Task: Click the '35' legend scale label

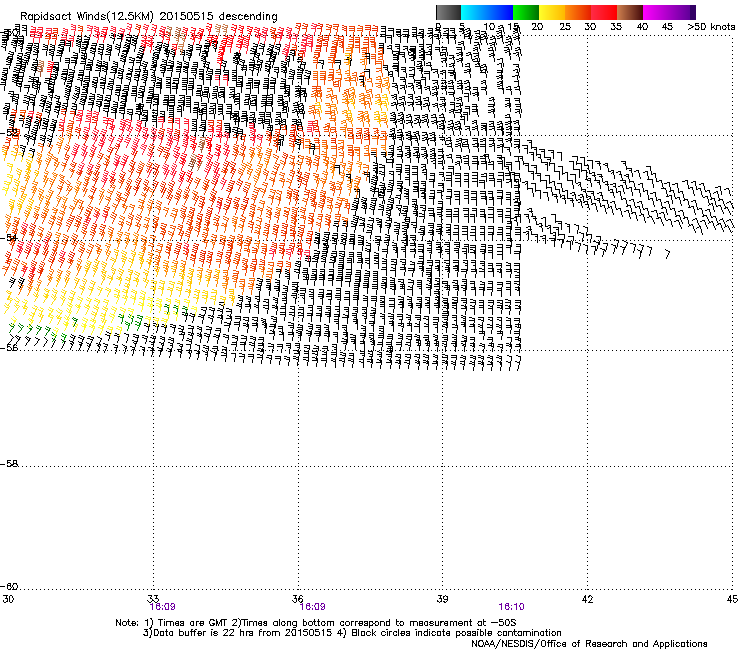Action: point(616,27)
